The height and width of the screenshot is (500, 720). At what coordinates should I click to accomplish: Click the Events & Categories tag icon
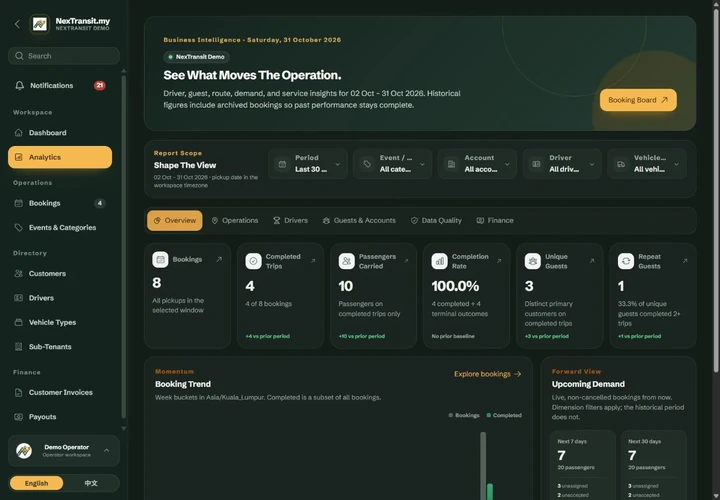[x=18, y=227]
